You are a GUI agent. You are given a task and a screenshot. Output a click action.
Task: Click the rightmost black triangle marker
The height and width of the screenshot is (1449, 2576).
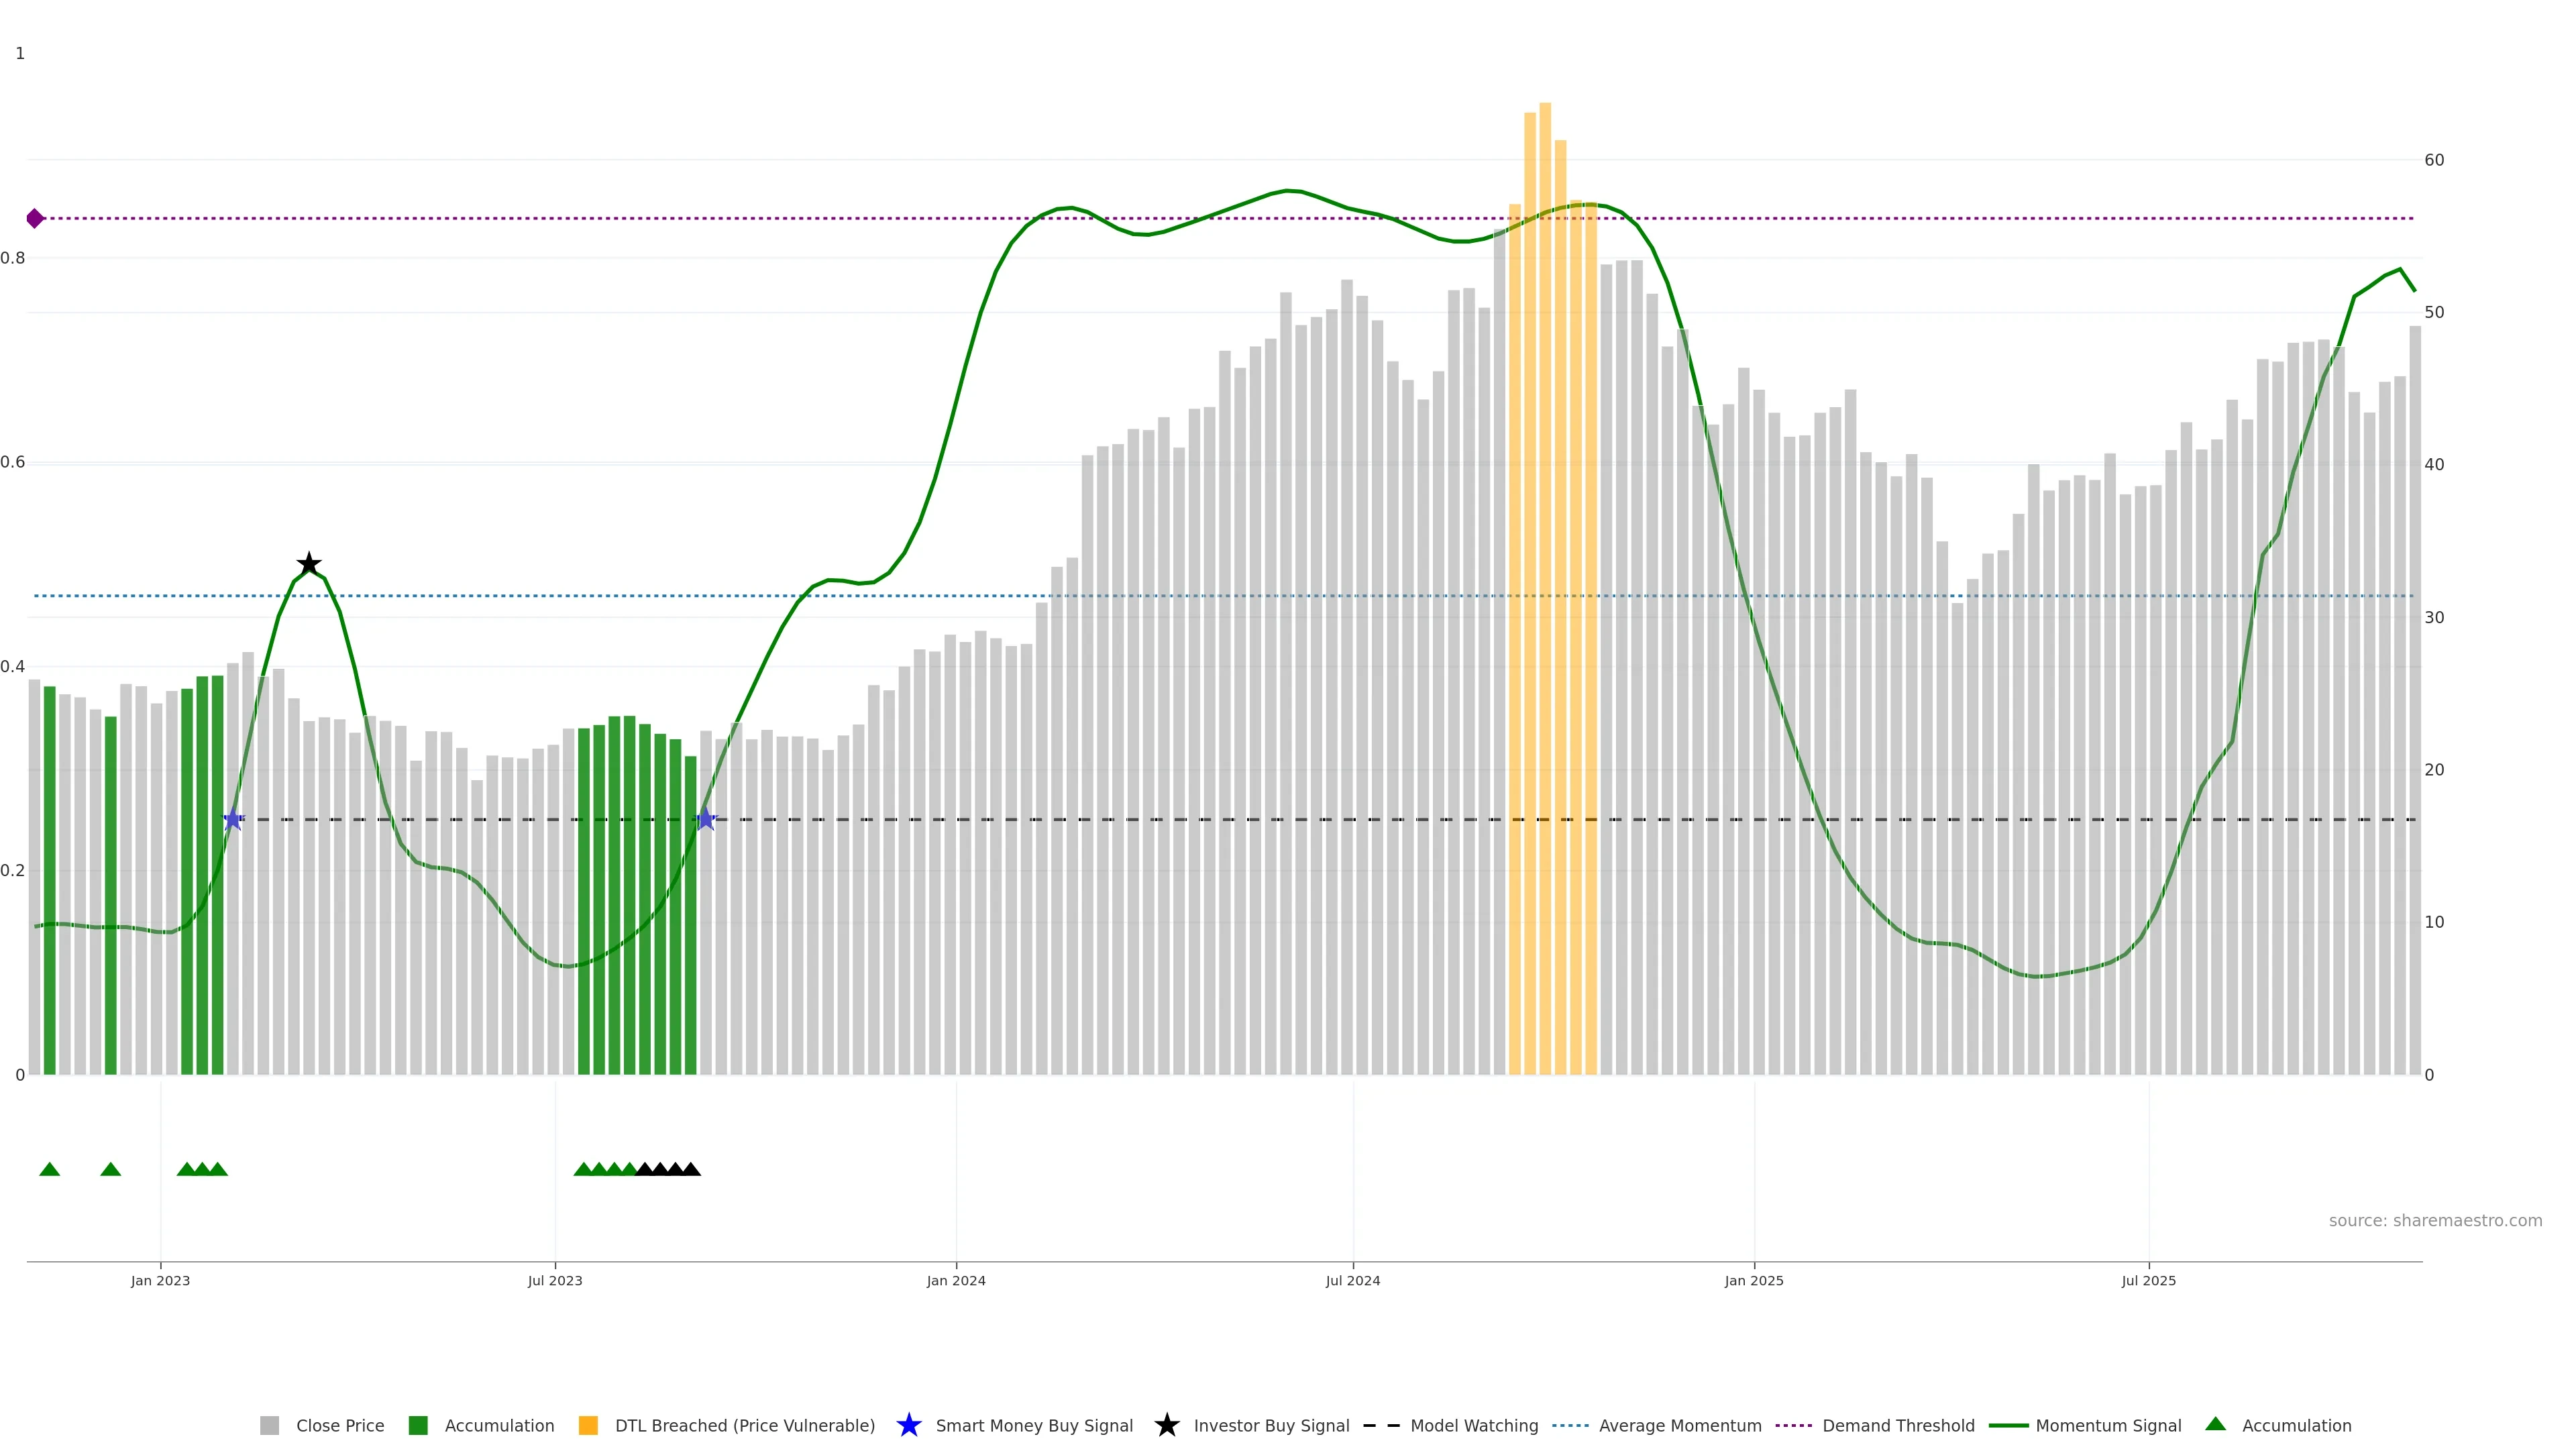pyautogui.click(x=691, y=1169)
